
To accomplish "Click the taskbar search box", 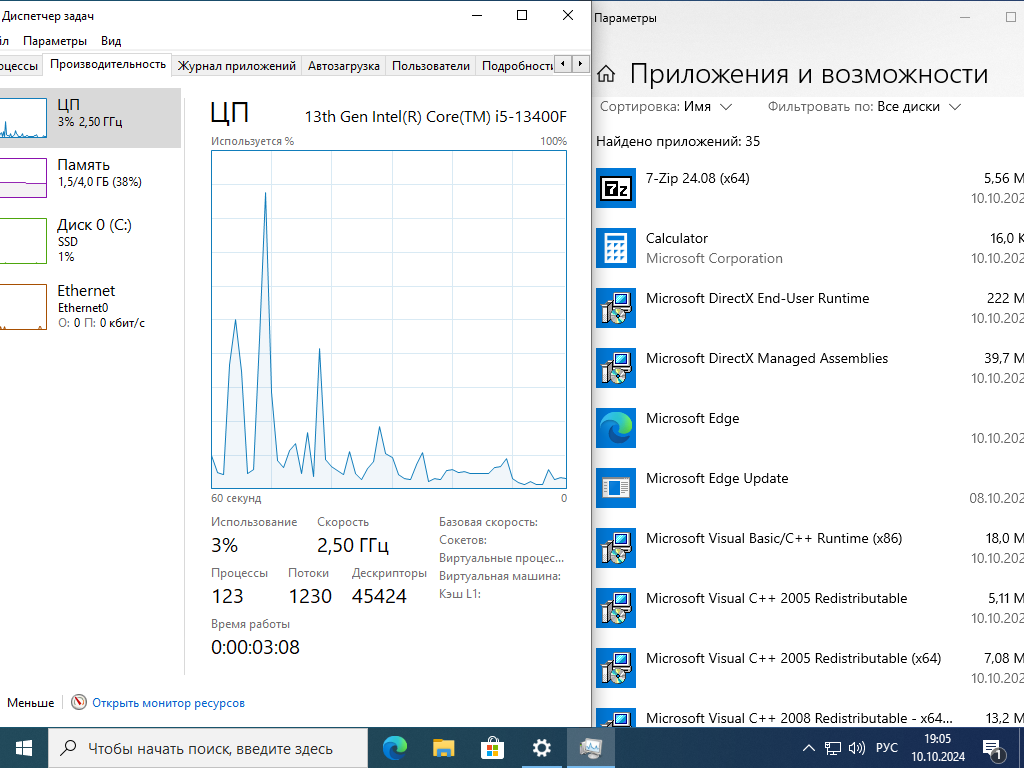I will point(208,748).
